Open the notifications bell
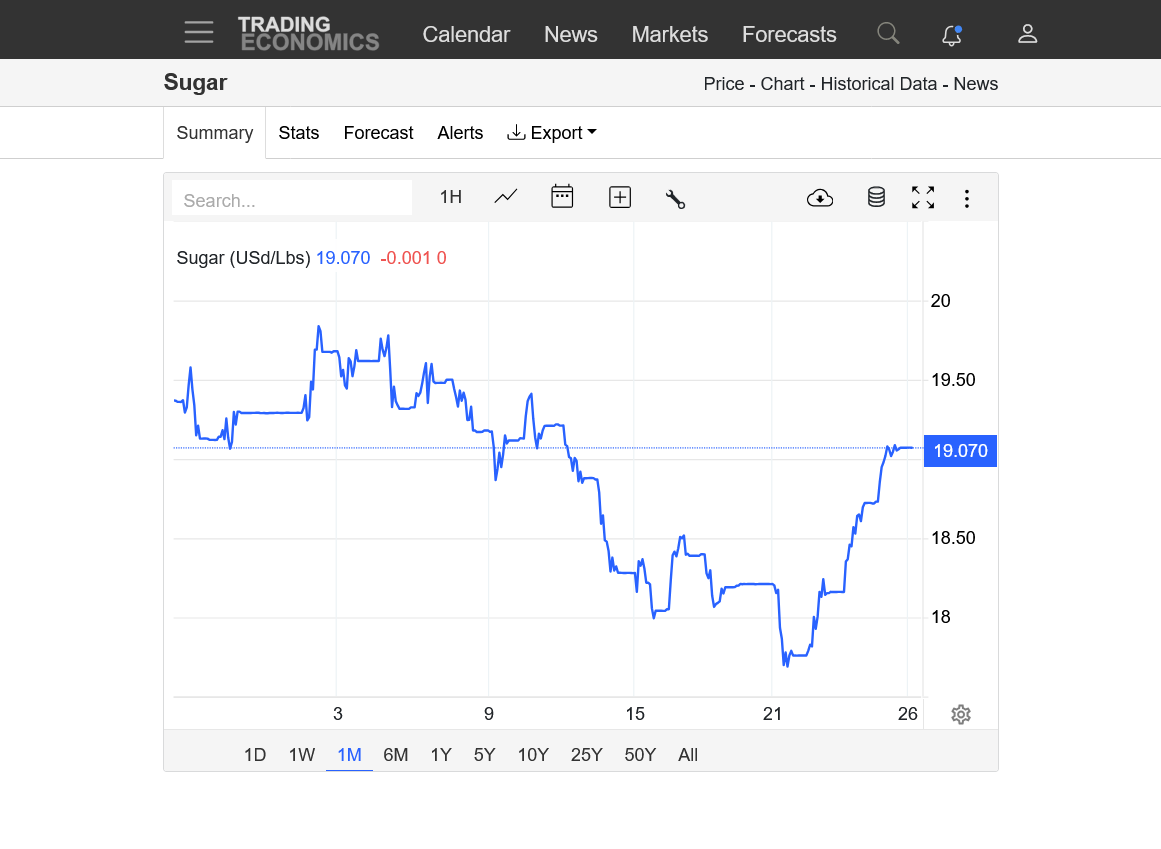Viewport: 1161px width, 849px height. tap(951, 35)
